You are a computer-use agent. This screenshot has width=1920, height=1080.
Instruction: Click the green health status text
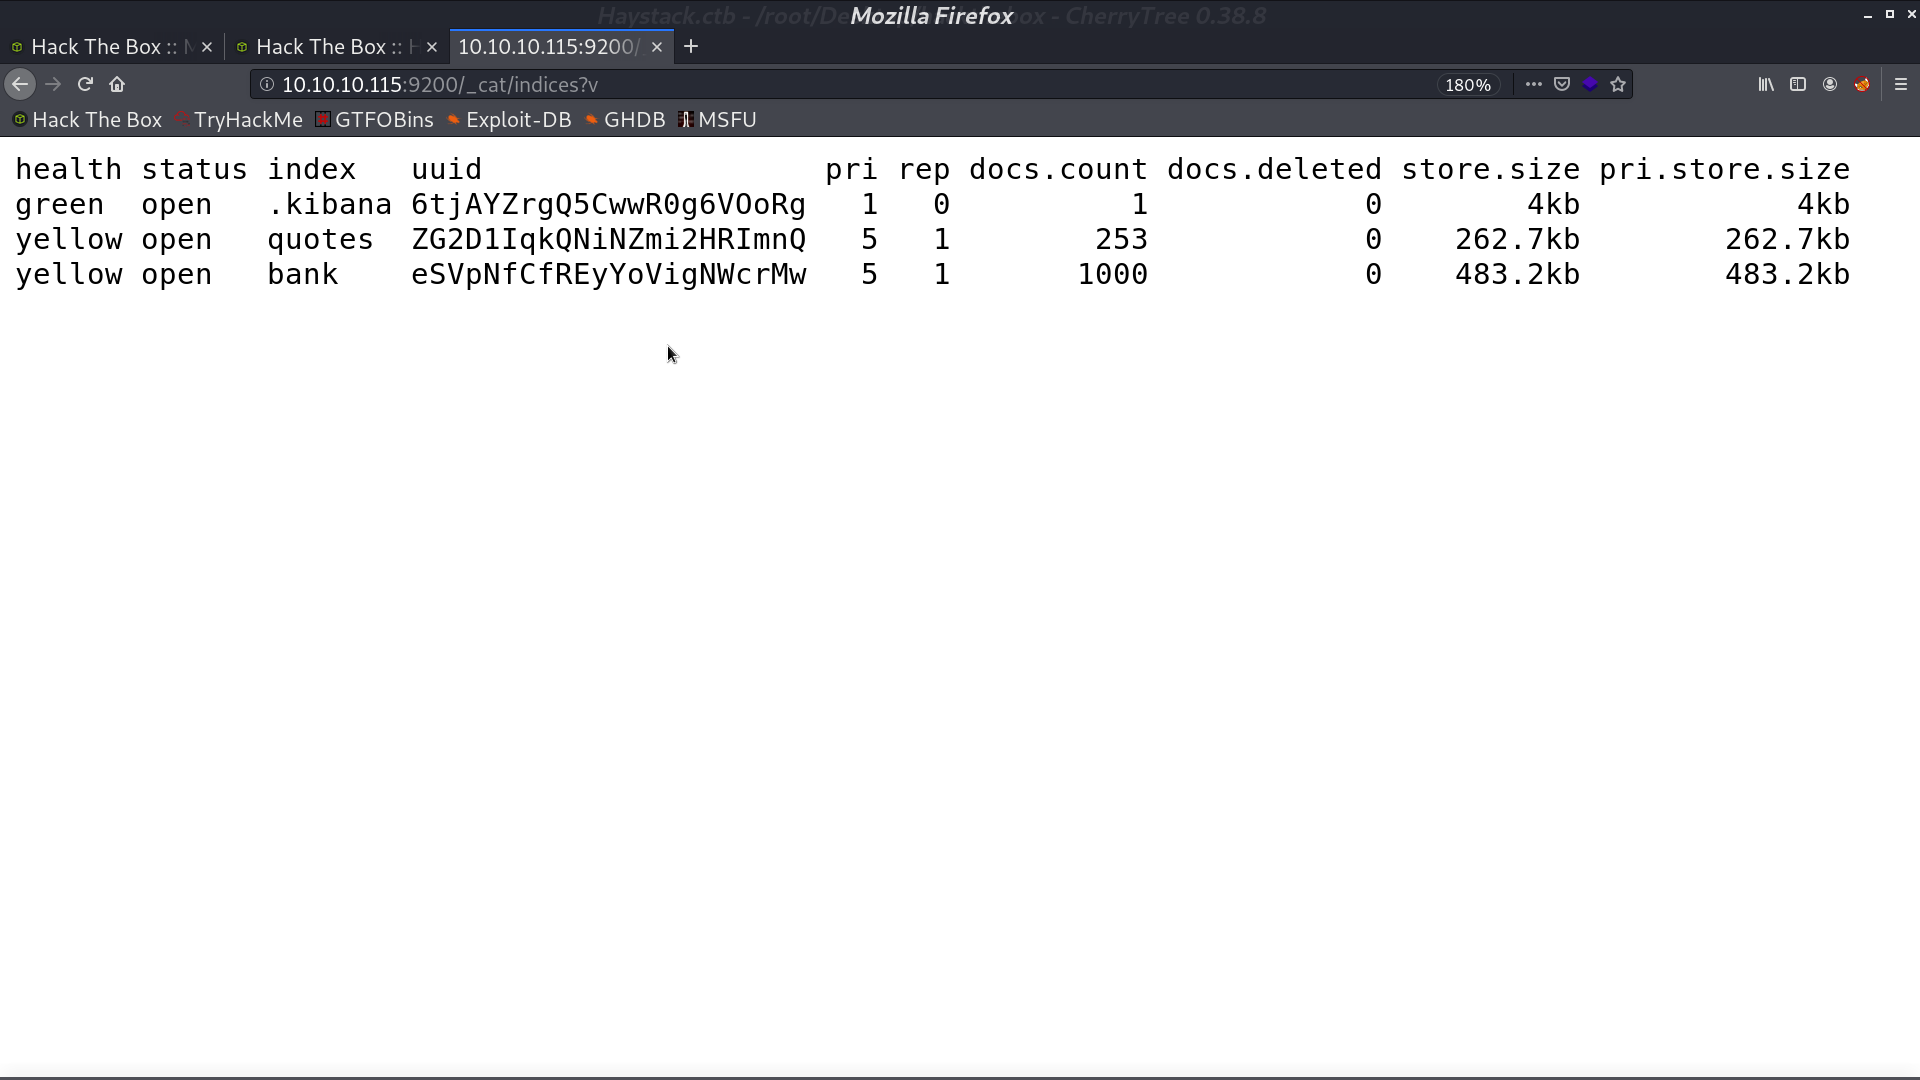coord(59,205)
